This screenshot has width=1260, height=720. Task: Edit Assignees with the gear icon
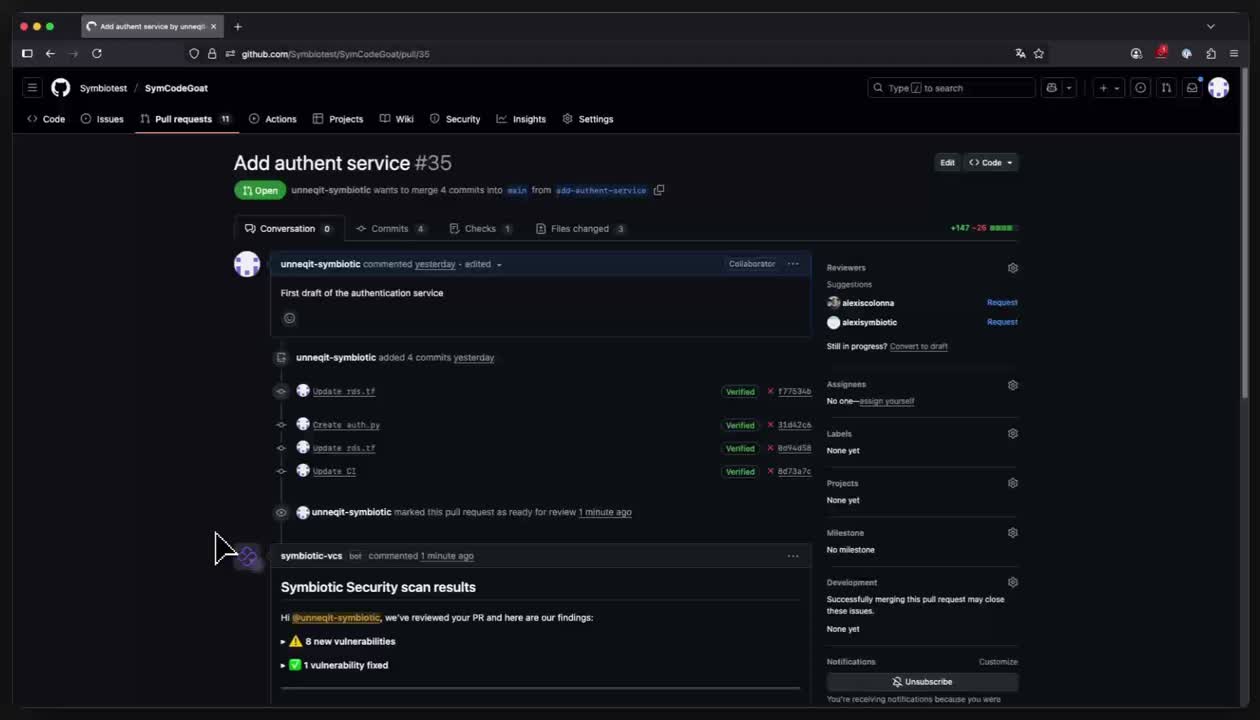pyautogui.click(x=1013, y=385)
